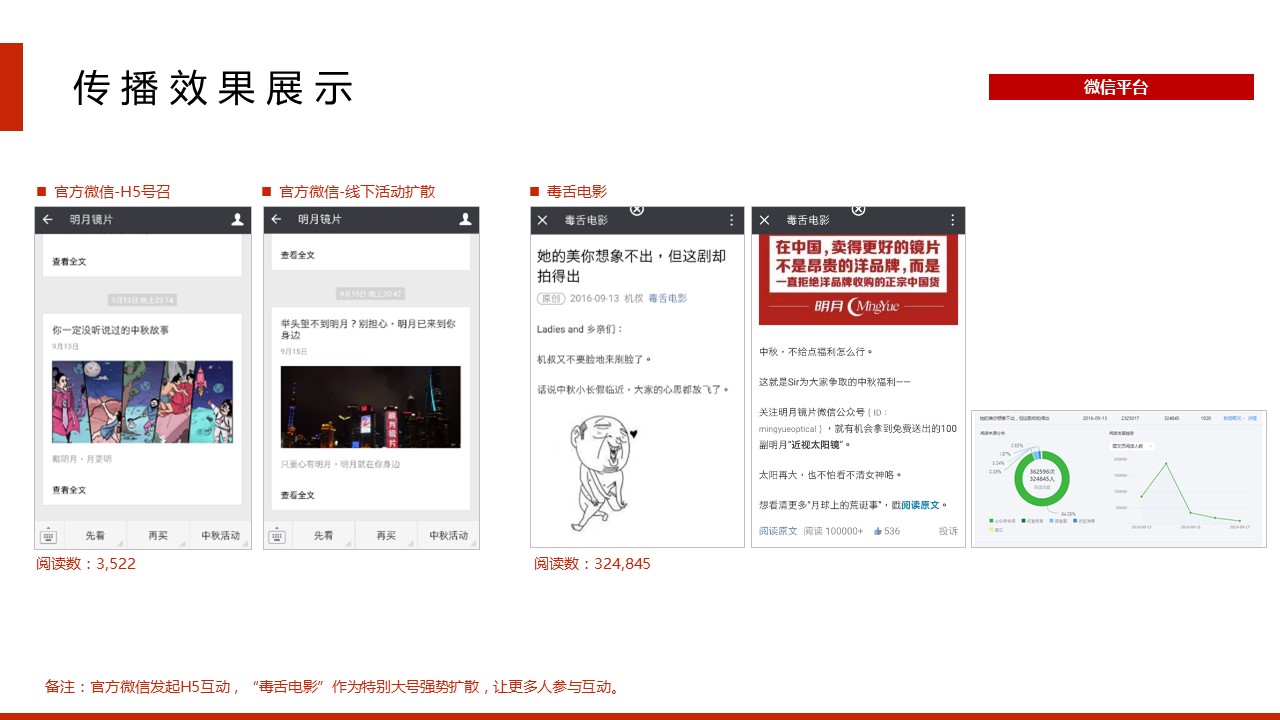The image size is (1280, 720).
Task: Tap back arrow in 线下活动扩散 明月镜片 screenshot
Action: 276,220
